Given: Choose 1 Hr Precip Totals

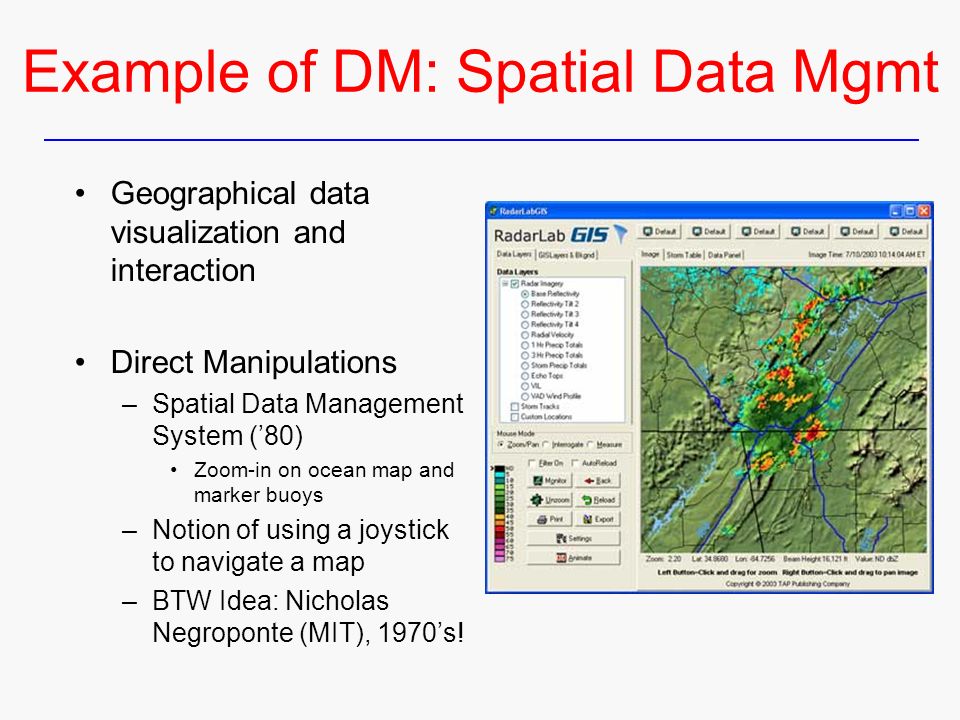Looking at the screenshot, I should click(x=525, y=345).
